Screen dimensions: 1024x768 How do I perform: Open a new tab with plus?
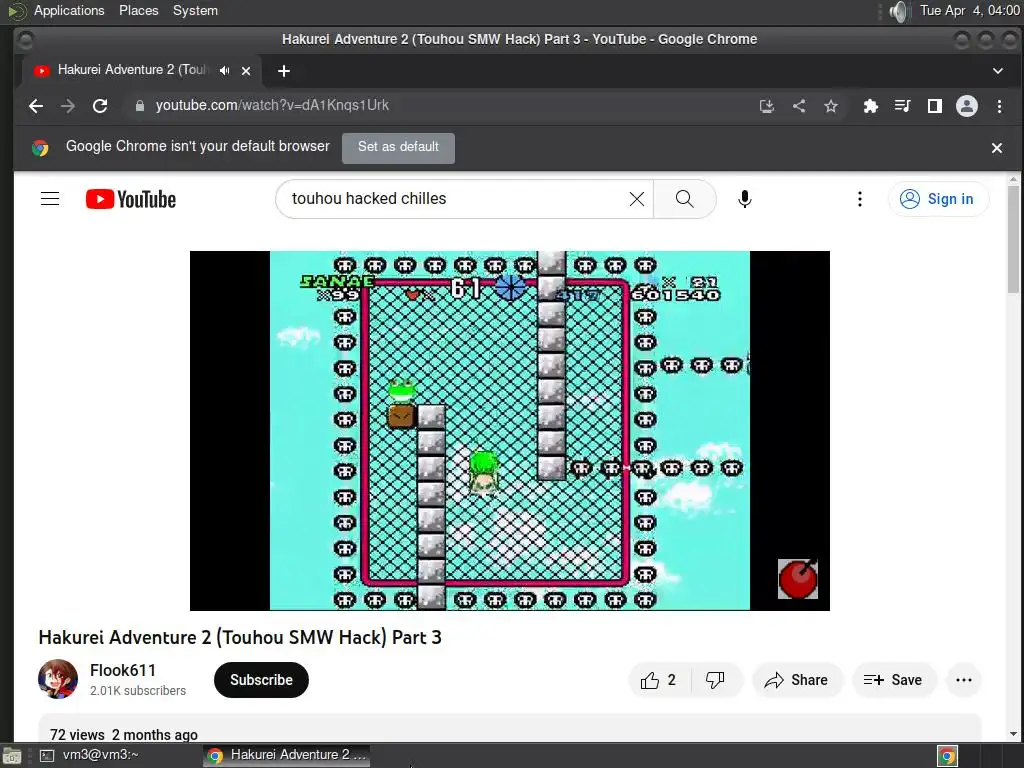[x=283, y=71]
